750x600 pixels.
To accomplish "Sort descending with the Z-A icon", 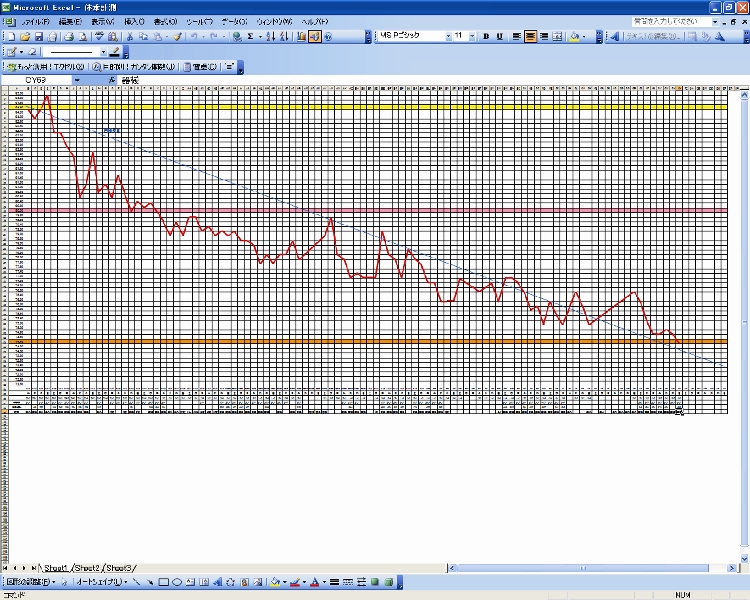I will (284, 36).
